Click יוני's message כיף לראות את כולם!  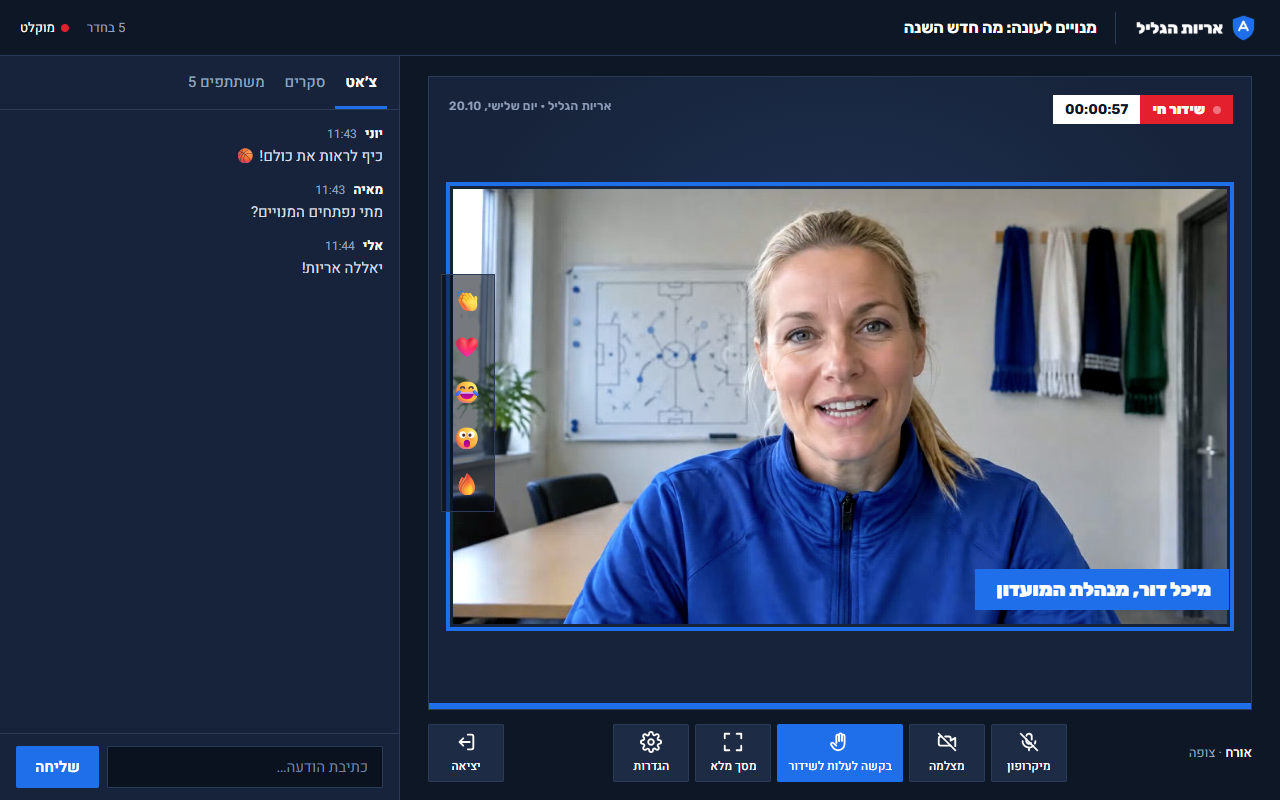point(310,156)
